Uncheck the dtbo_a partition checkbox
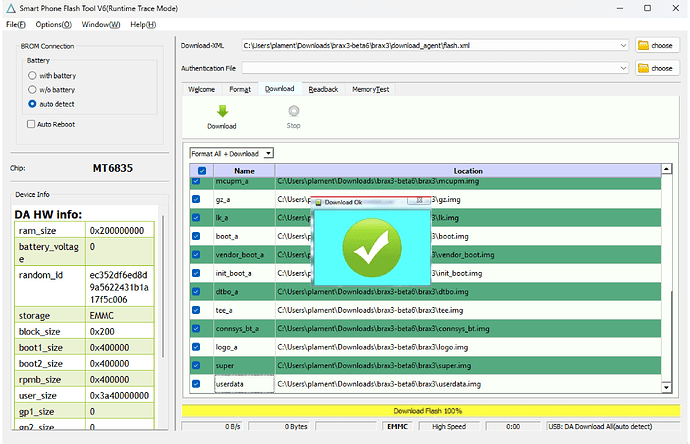 tap(196, 292)
